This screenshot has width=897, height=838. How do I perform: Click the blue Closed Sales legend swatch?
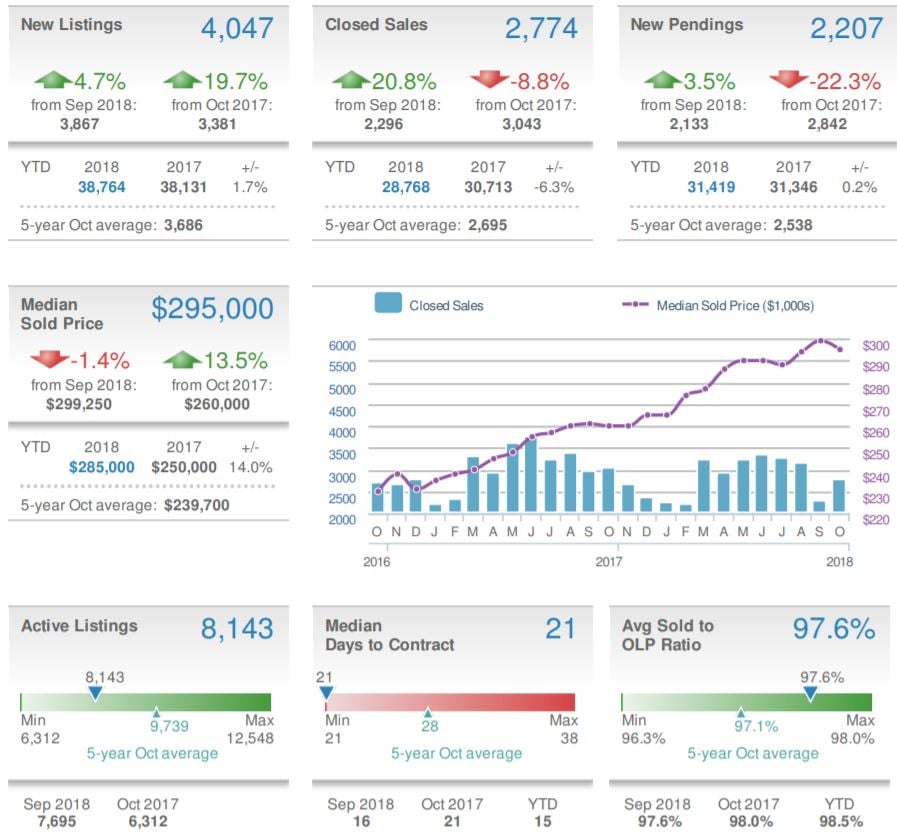(x=388, y=304)
